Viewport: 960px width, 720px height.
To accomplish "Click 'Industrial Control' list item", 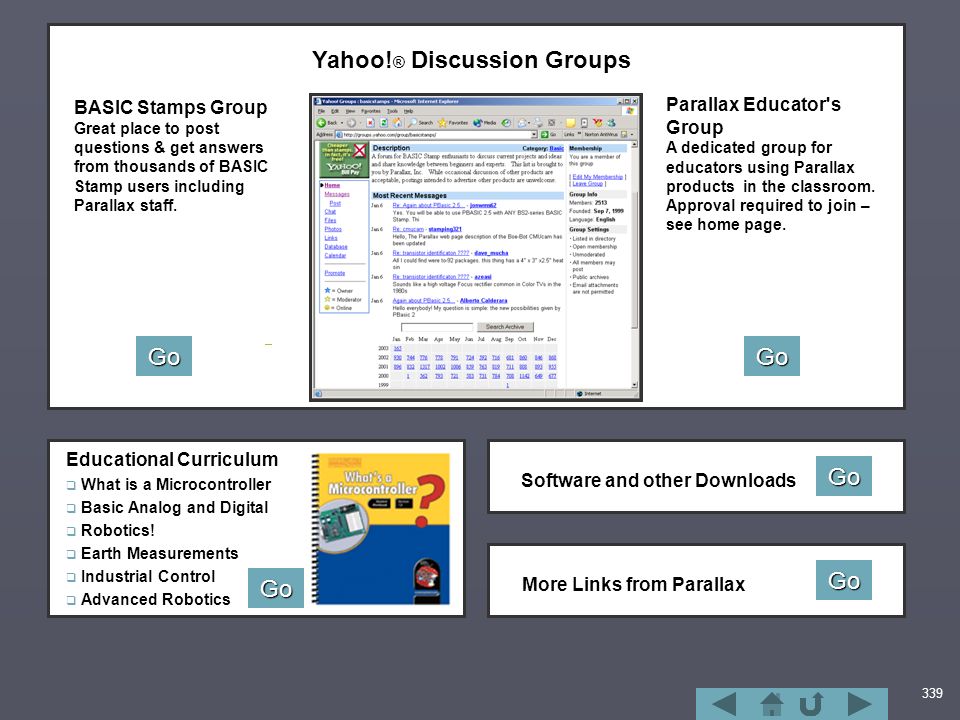I will coord(148,577).
